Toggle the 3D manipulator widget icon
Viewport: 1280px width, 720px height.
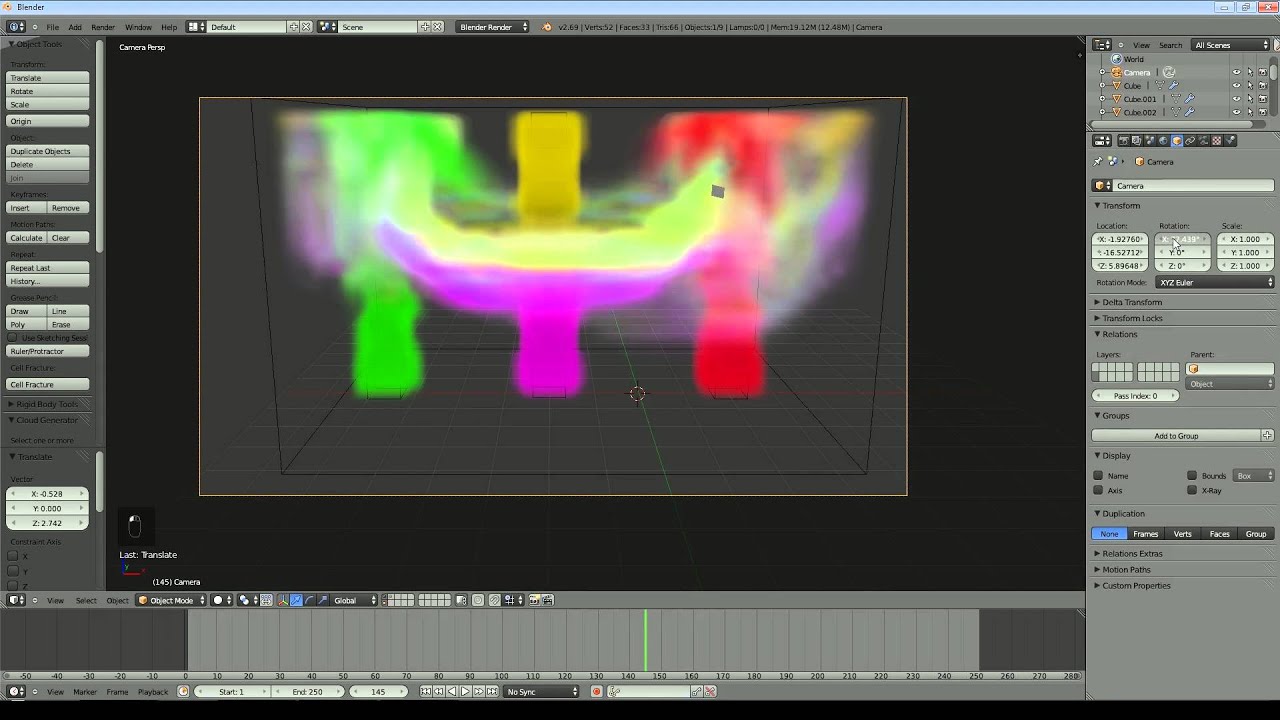(x=283, y=600)
